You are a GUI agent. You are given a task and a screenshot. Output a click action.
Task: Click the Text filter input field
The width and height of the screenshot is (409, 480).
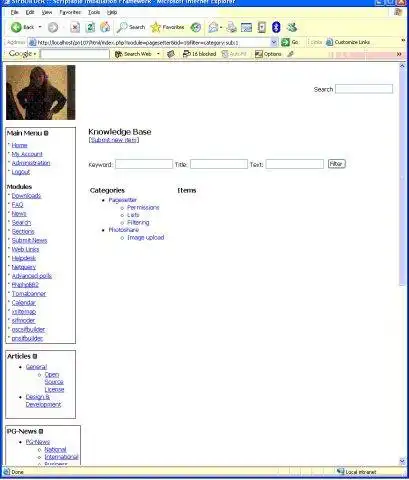[295, 164]
